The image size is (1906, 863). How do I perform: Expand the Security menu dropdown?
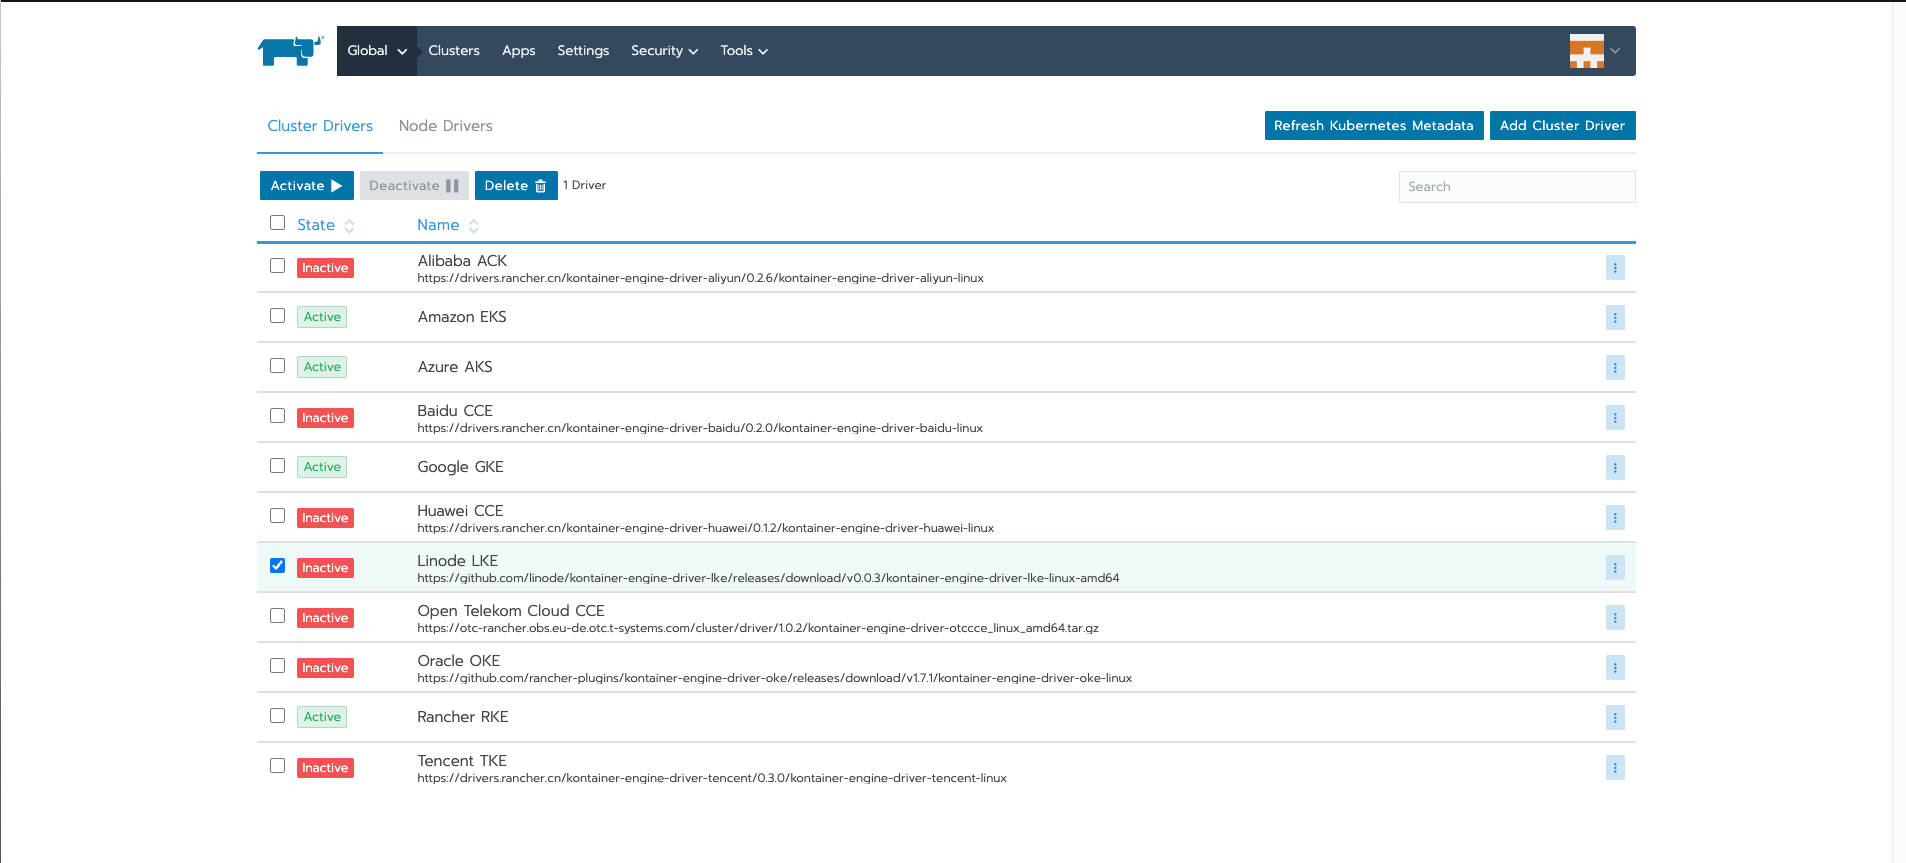(x=664, y=51)
